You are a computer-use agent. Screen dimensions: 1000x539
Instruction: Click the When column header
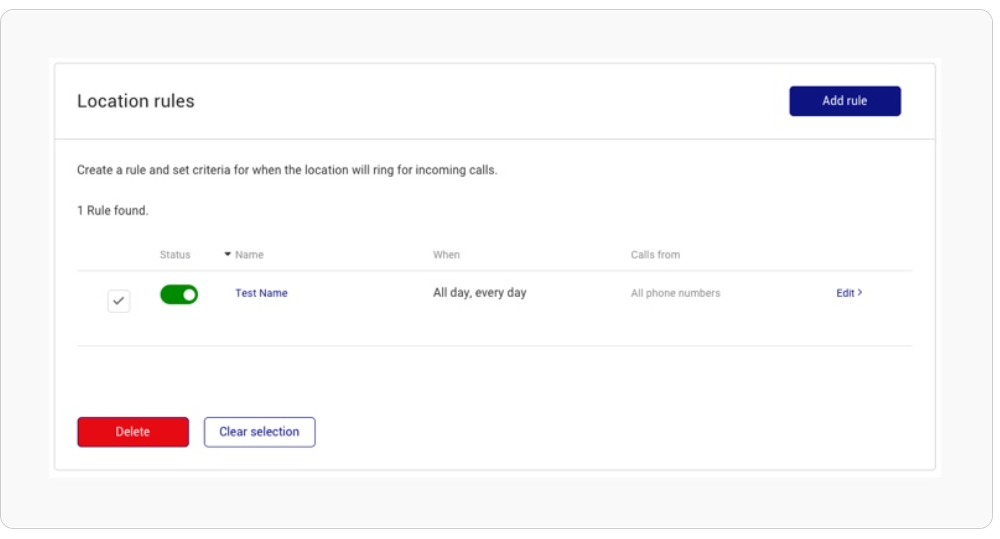pyautogui.click(x=446, y=255)
